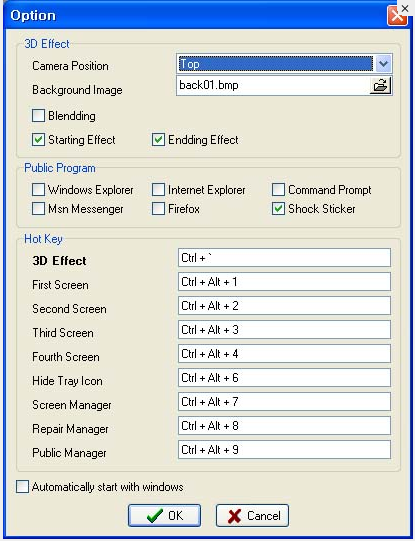Check the Msn Messenger option
Screen dimensions: 415x541
[x=38, y=209]
